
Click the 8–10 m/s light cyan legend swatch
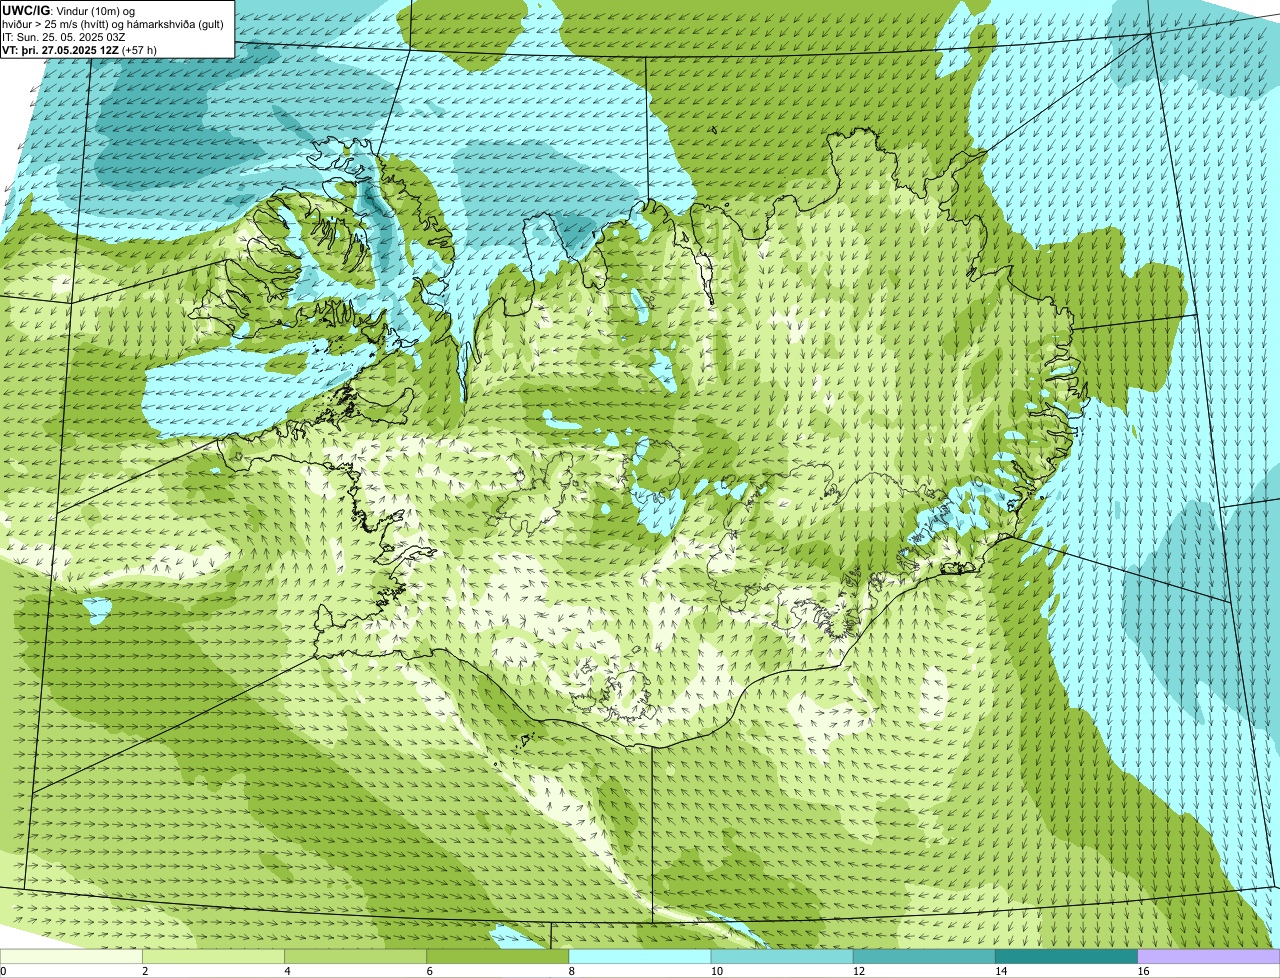[x=640, y=957]
